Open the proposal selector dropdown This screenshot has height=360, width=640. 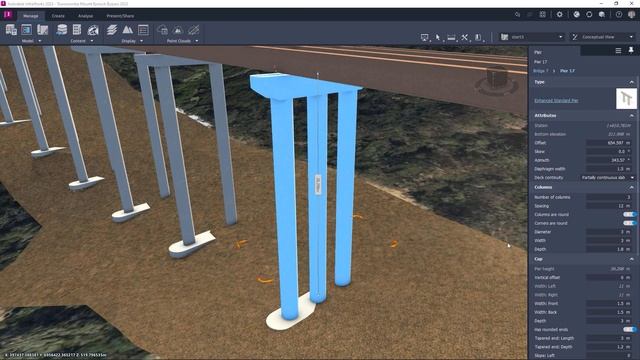tap(532, 37)
